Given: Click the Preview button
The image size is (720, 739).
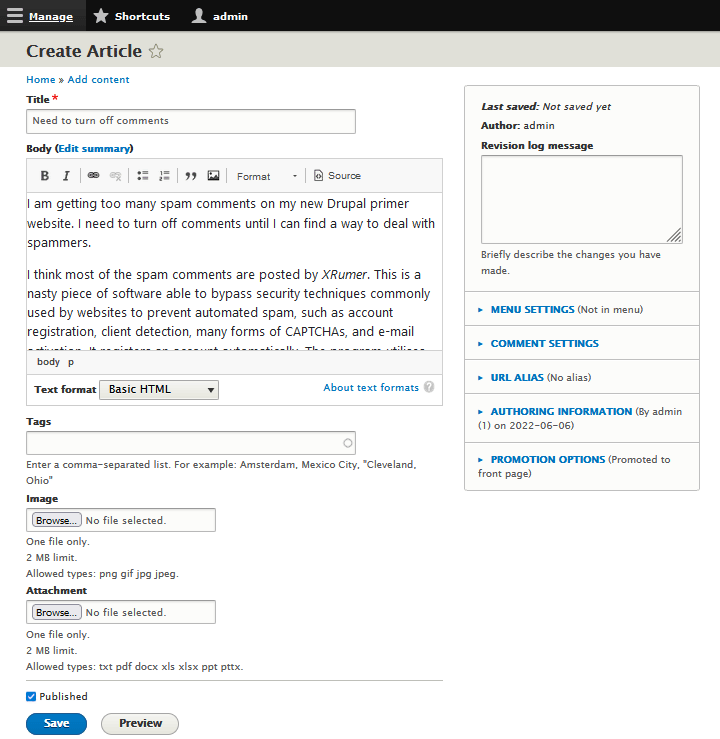Looking at the screenshot, I should (x=140, y=724).
